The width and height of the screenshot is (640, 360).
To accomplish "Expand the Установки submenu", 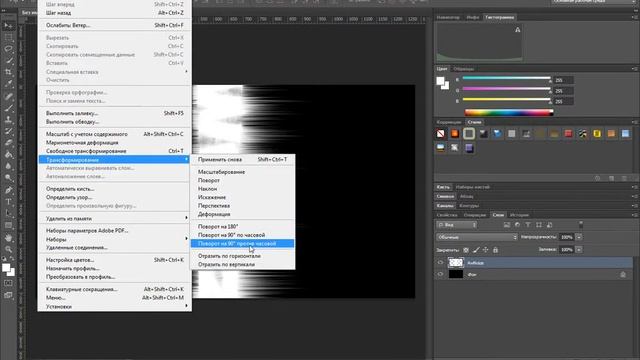I will point(115,306).
